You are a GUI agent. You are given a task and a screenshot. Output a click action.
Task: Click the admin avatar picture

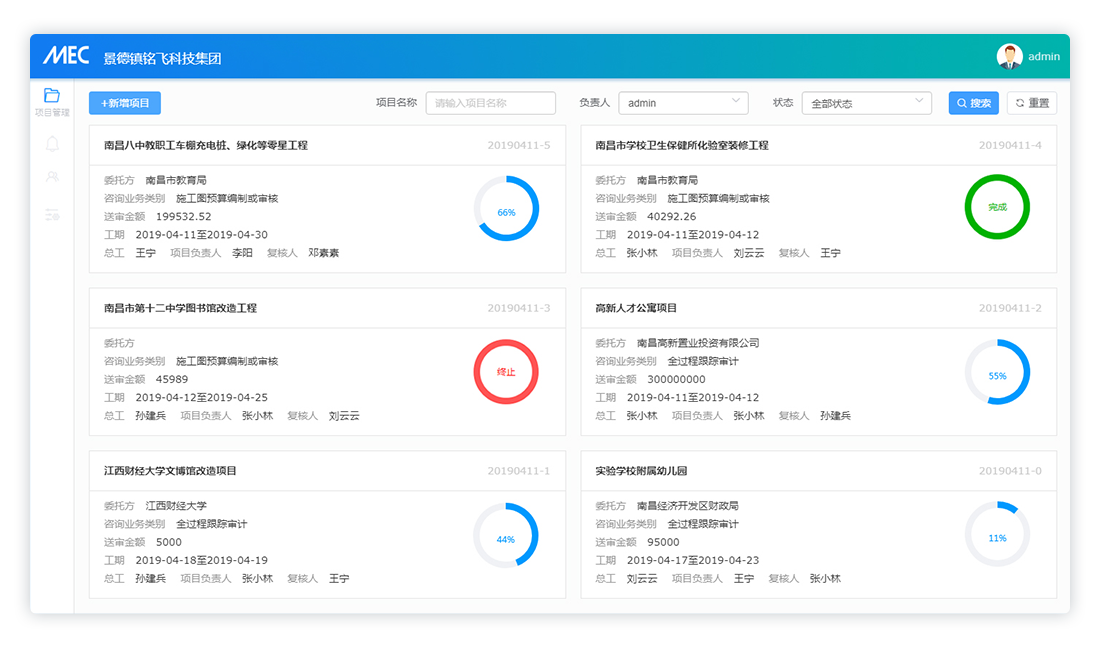1009,57
